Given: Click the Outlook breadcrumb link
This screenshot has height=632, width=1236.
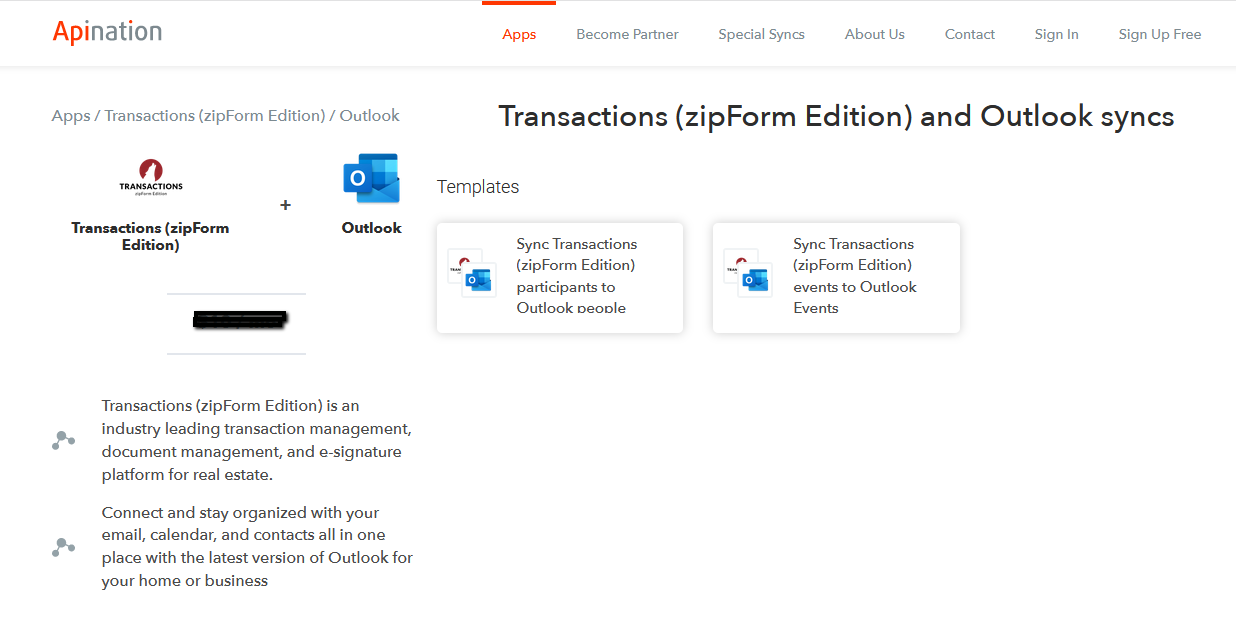Looking at the screenshot, I should (x=369, y=116).
